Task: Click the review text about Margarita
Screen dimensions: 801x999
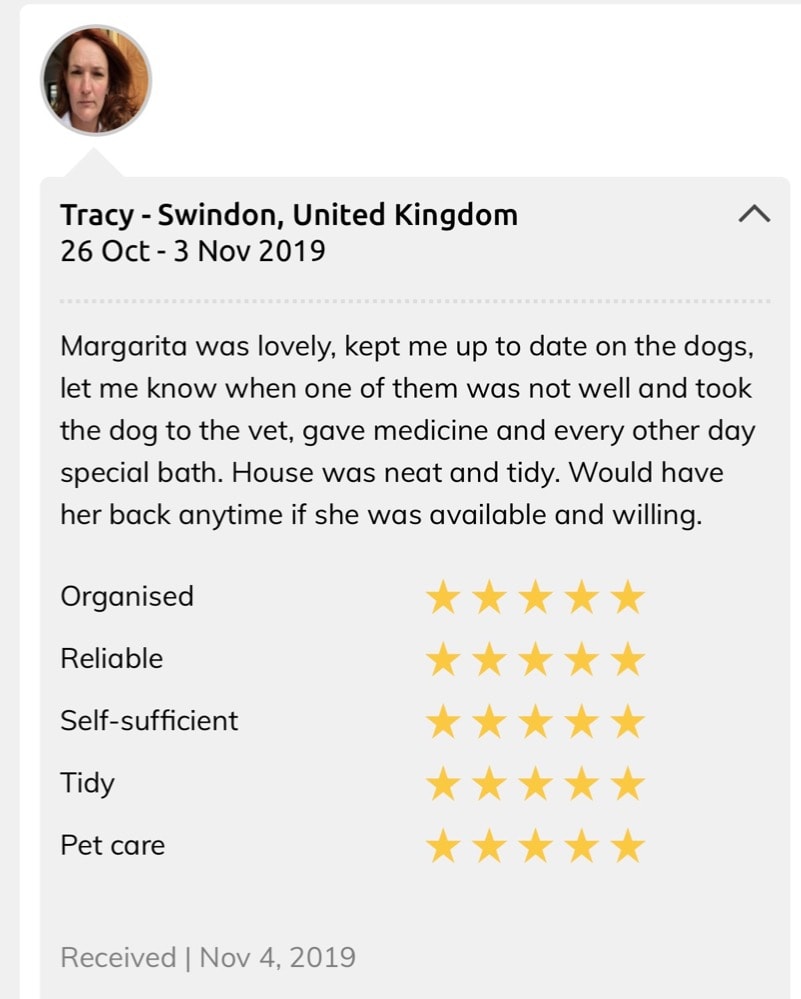Action: pyautogui.click(x=407, y=431)
